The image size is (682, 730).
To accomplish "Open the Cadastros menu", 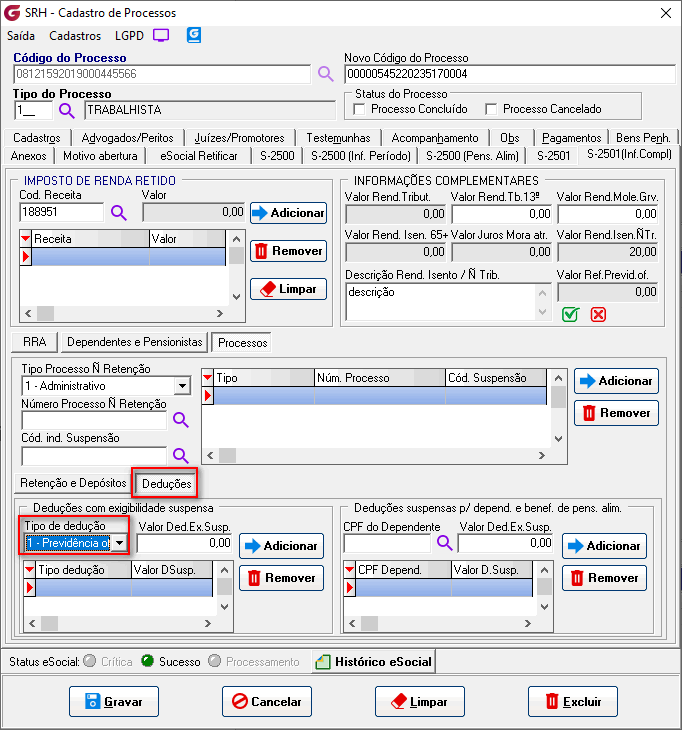I will pos(74,35).
